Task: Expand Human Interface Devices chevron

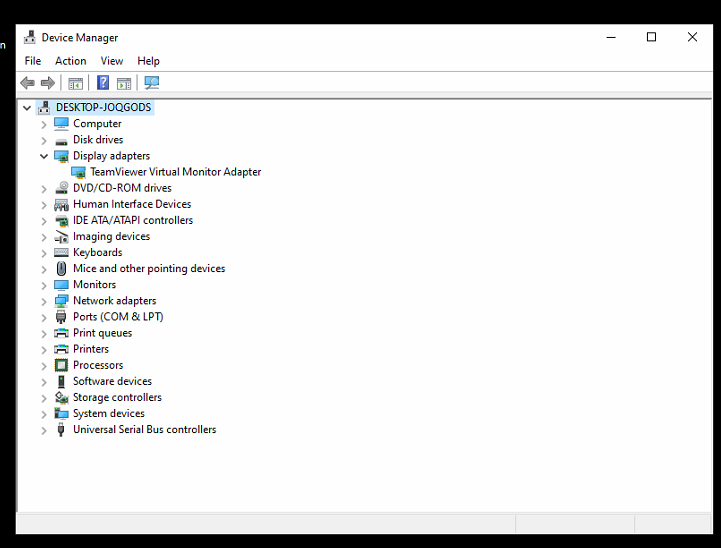Action: coord(44,205)
